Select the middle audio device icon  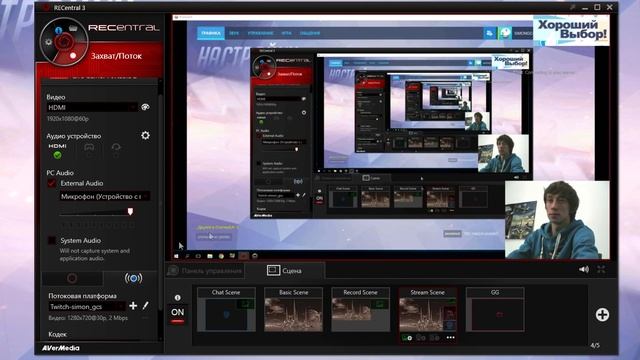(89, 151)
